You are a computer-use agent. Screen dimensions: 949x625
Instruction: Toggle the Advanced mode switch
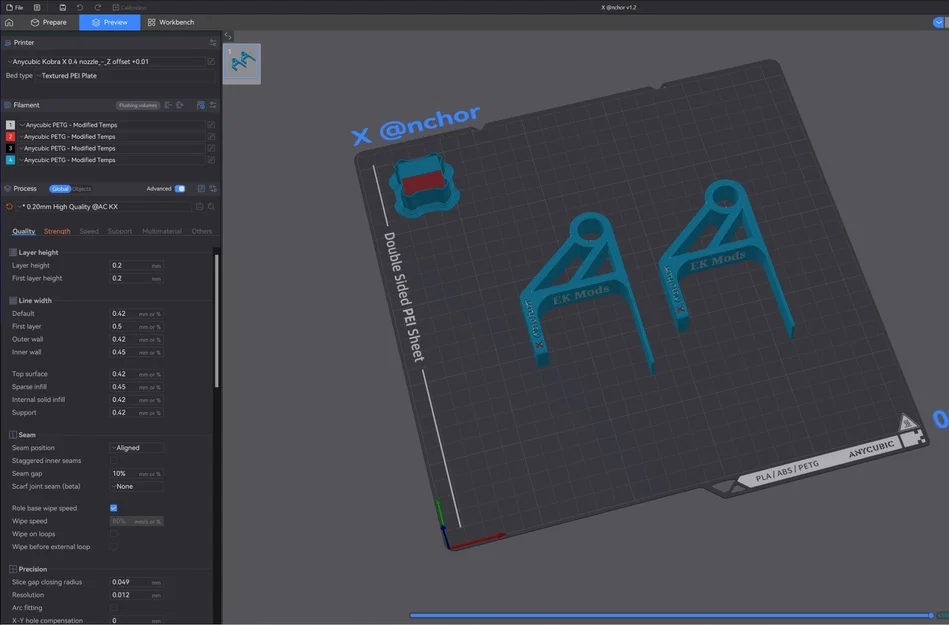tap(180, 189)
